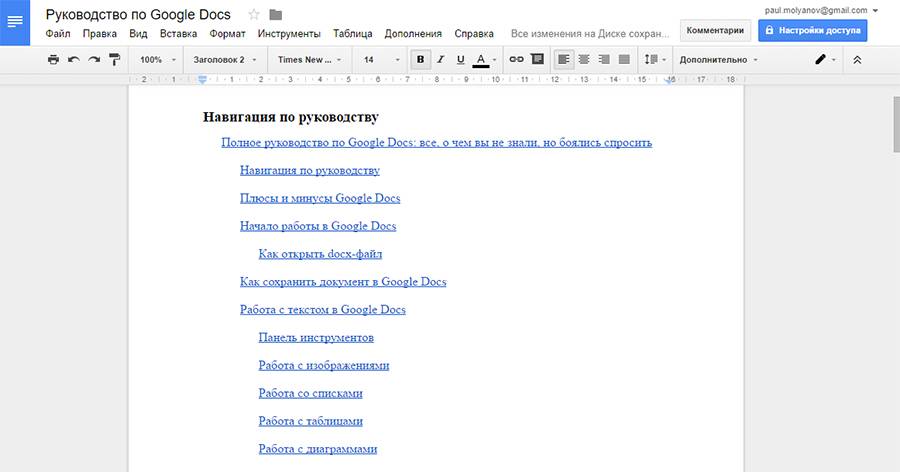Toggle Italic formatting
Viewport: 900px width, 472px height.
pos(440,60)
